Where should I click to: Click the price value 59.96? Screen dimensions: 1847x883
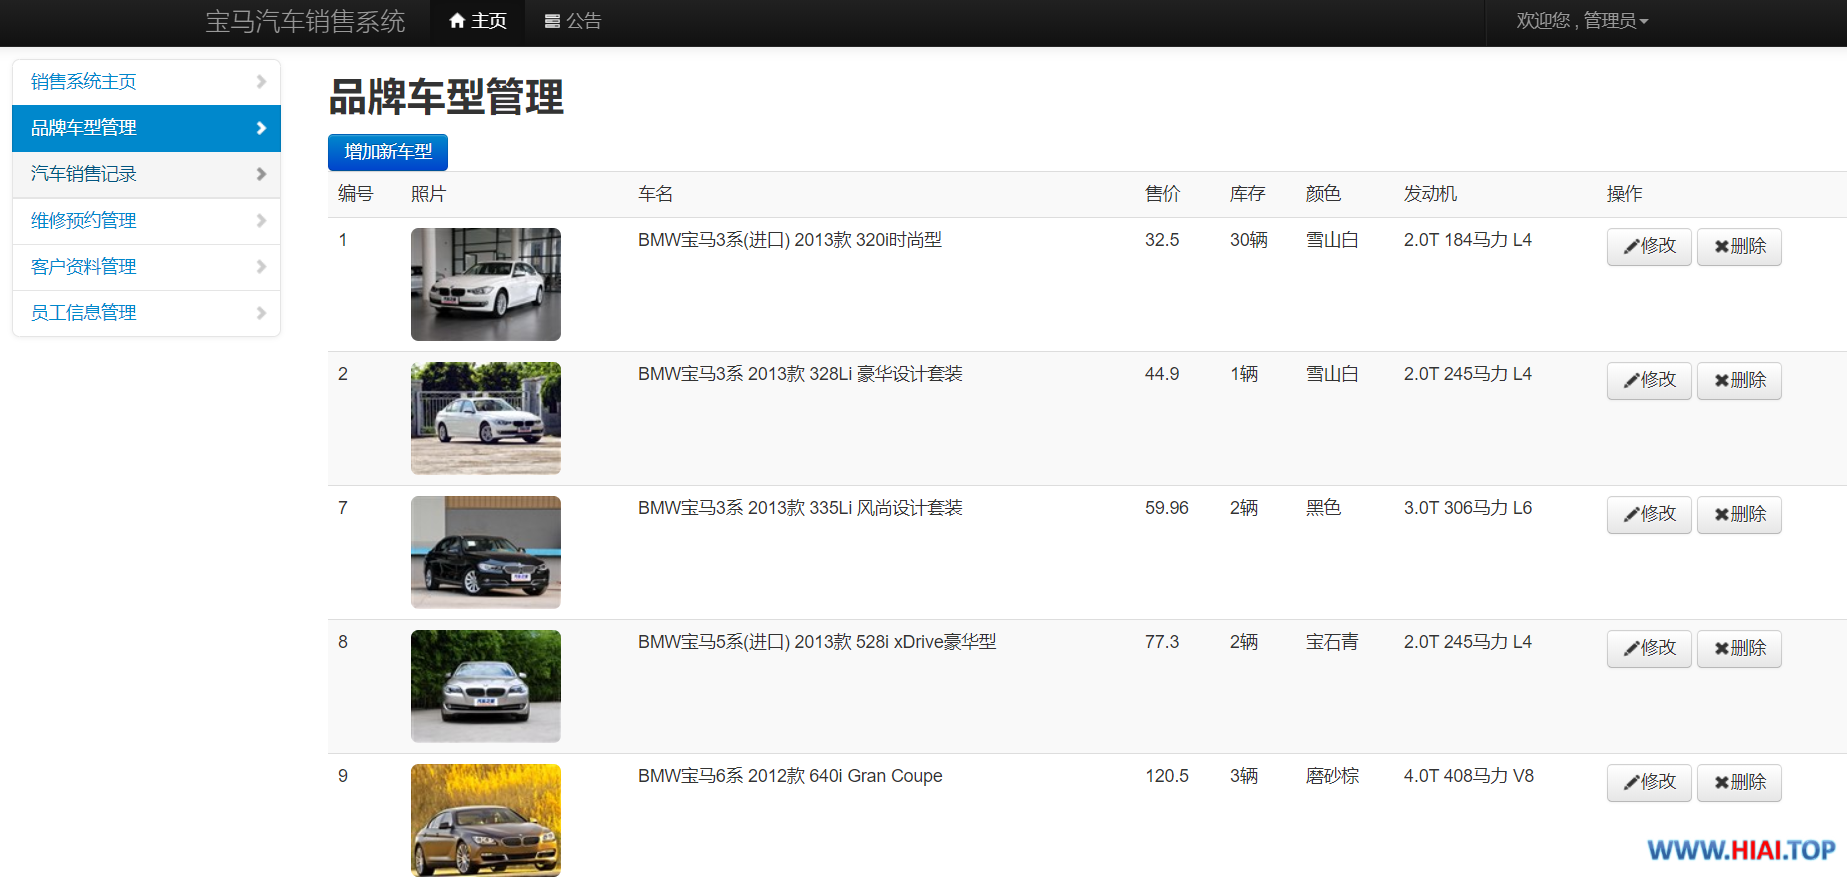(x=1167, y=508)
